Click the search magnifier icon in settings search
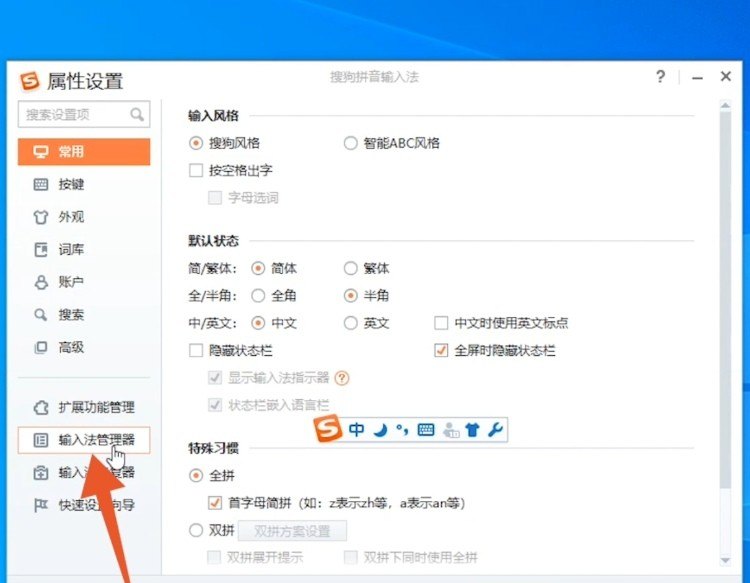Image resolution: width=750 pixels, height=583 pixels. click(137, 114)
